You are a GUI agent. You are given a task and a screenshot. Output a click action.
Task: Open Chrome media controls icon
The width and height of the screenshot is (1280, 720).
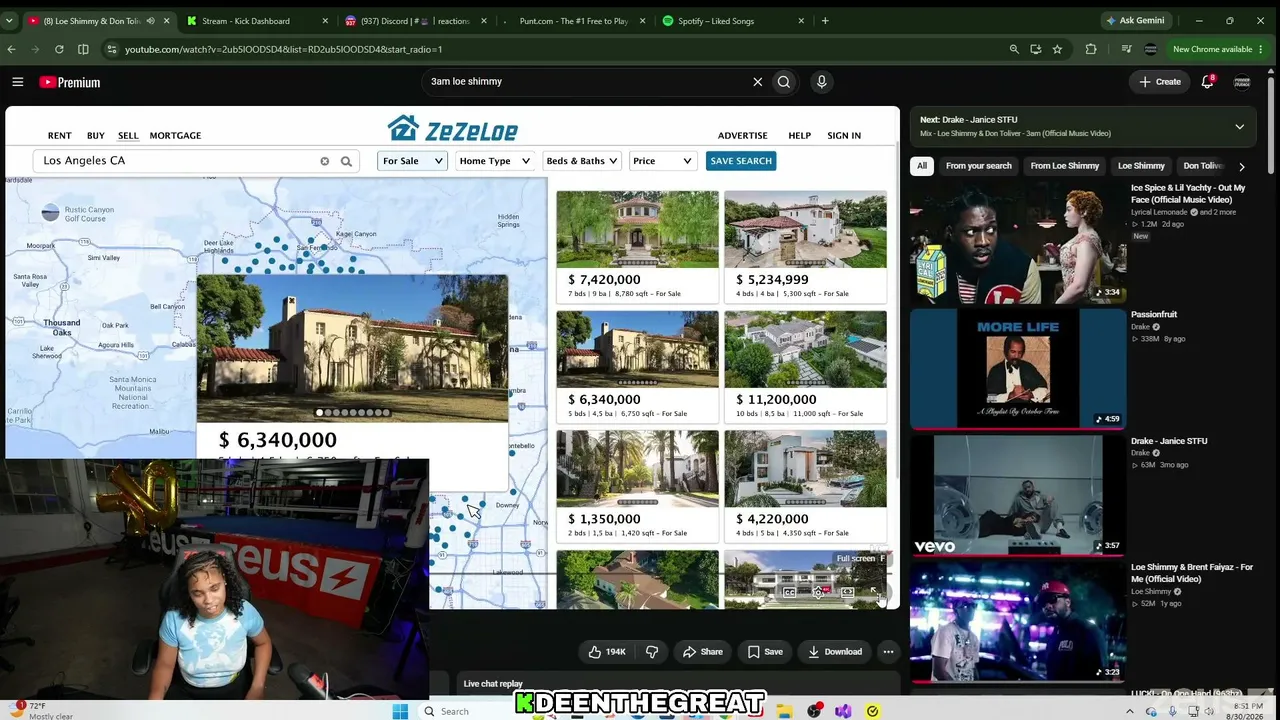pos(1127,49)
